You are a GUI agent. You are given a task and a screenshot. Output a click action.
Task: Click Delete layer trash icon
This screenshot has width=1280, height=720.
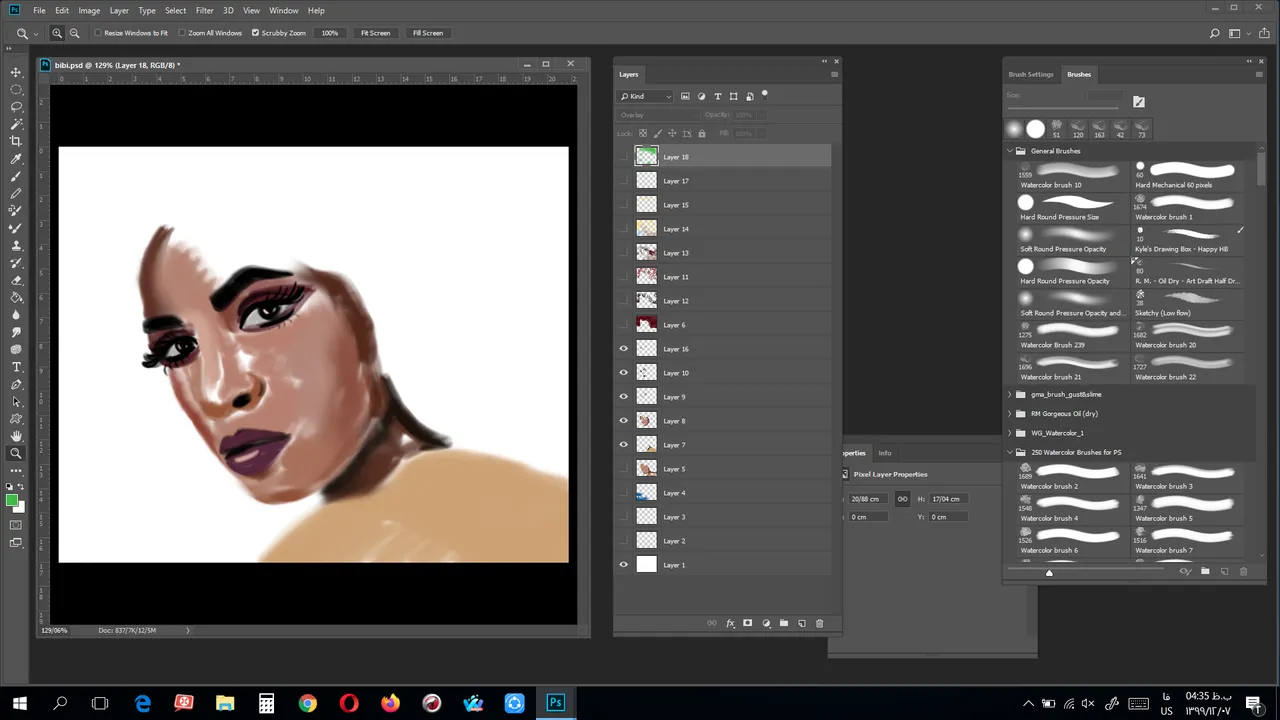pyautogui.click(x=819, y=623)
